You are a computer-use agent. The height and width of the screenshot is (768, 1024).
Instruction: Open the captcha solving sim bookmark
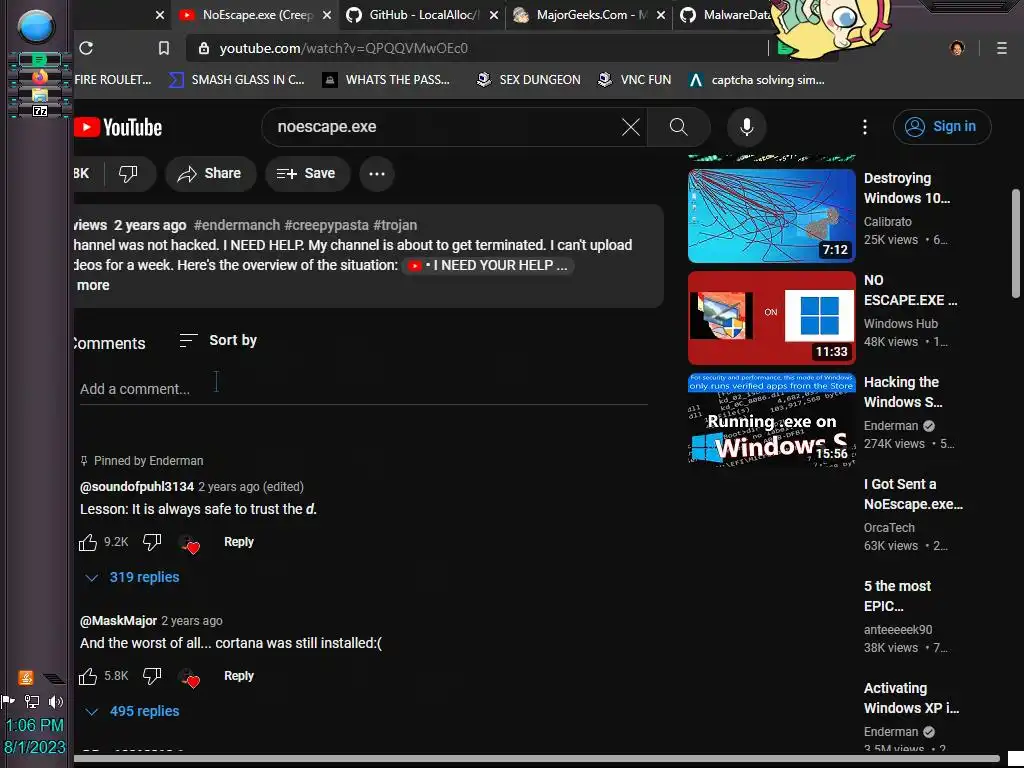pos(757,80)
